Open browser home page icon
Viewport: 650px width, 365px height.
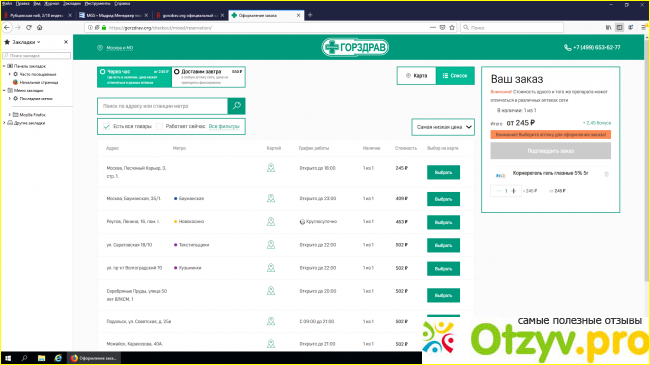pyautogui.click(x=39, y=27)
